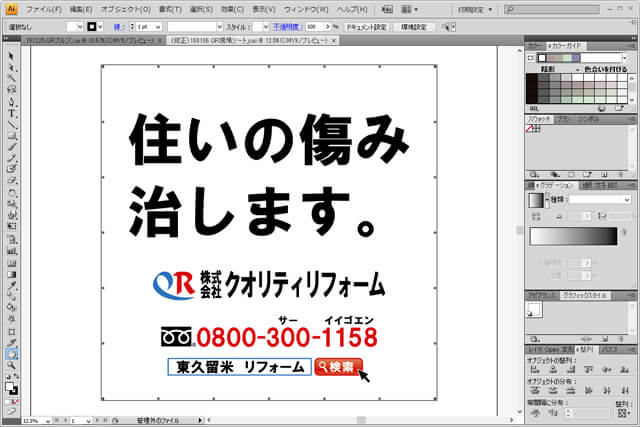Open the ウィンドウ(W) menu
The width and height of the screenshot is (640, 427).
tap(306, 9)
